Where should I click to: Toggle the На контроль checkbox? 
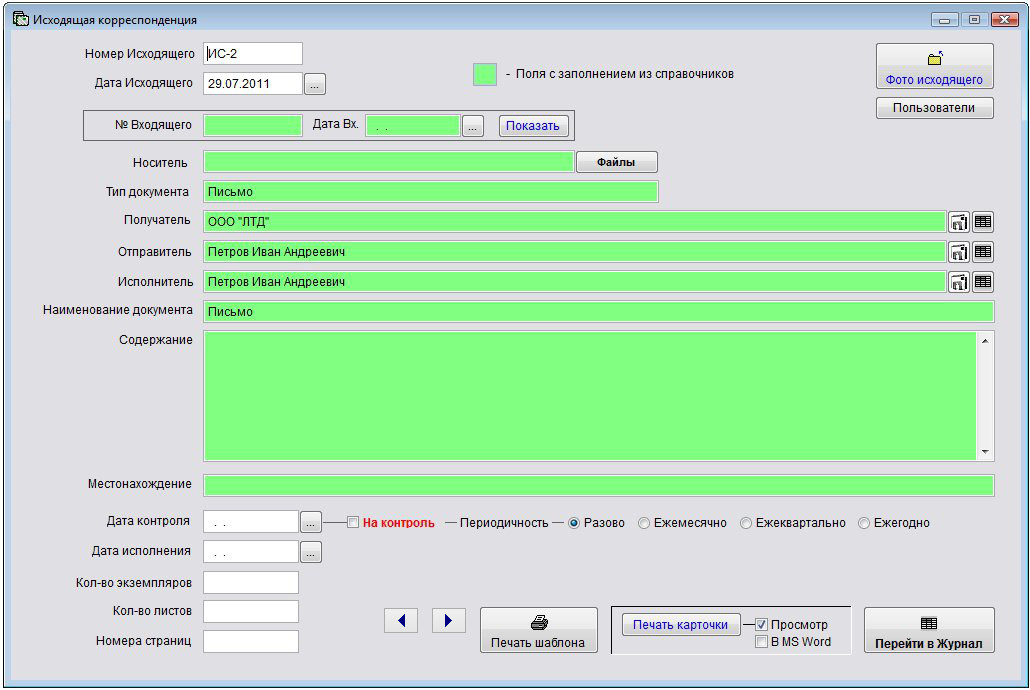(x=353, y=522)
